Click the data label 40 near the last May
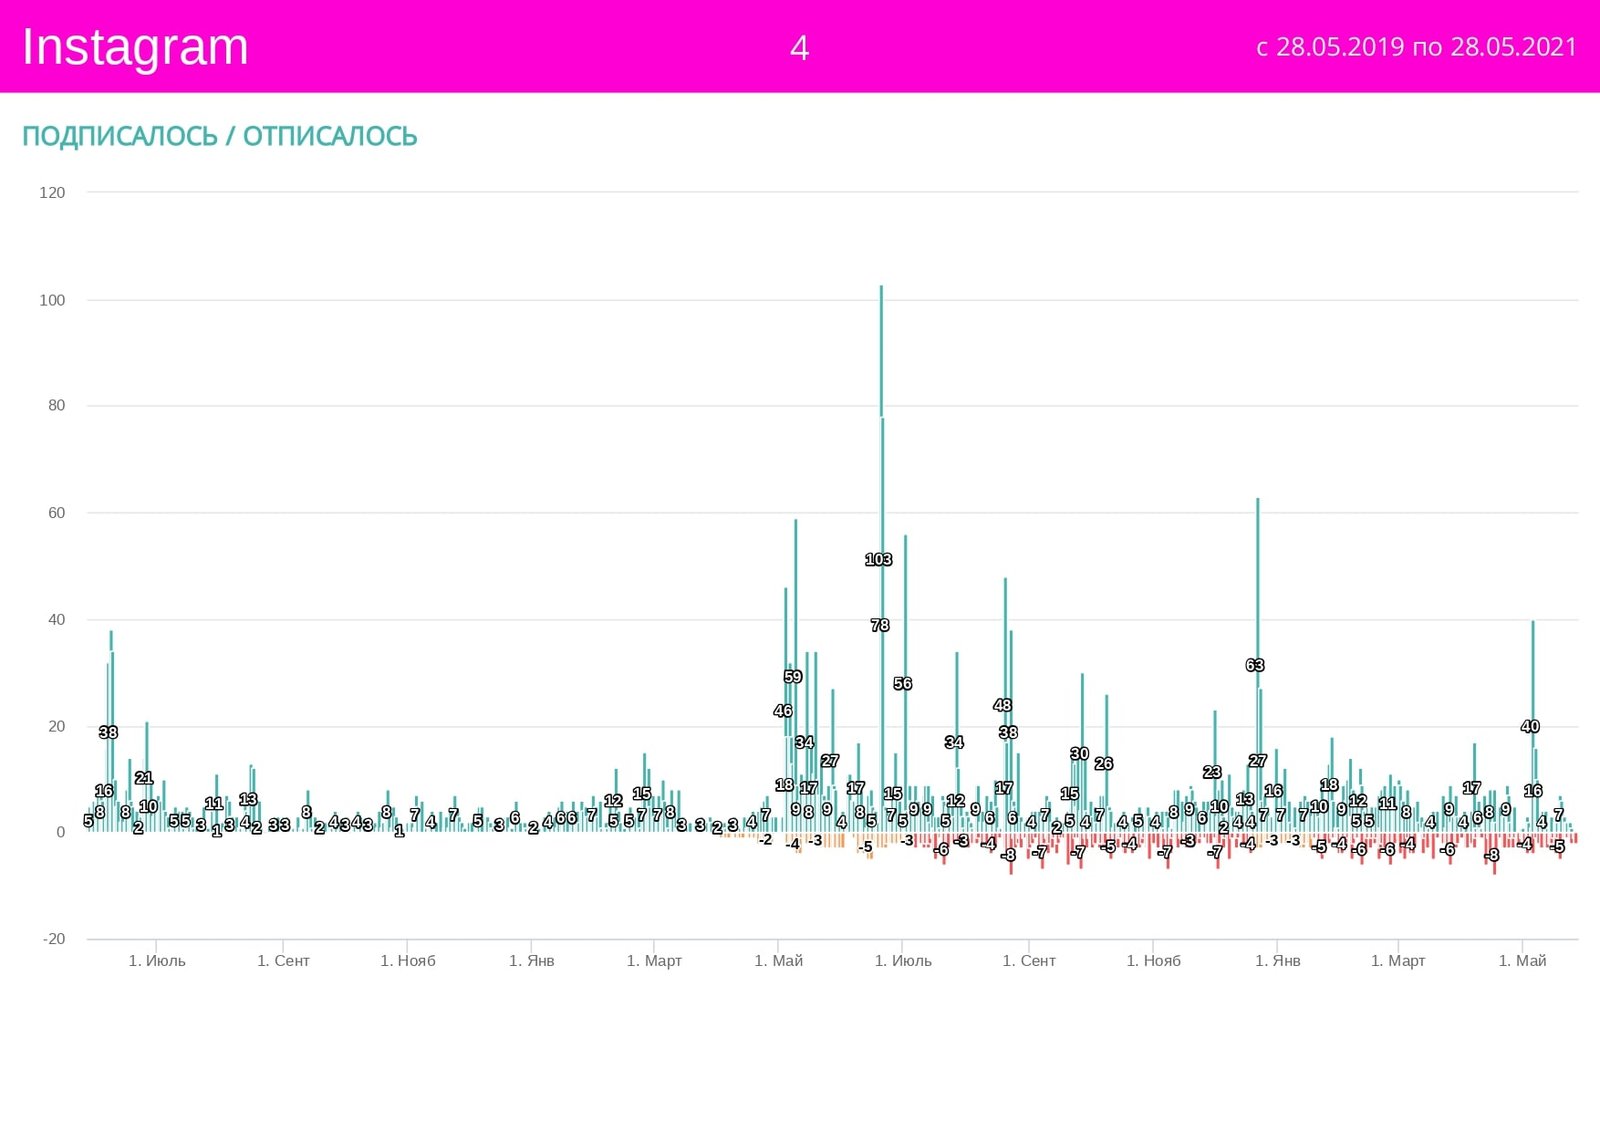1600x1131 pixels. (1529, 727)
